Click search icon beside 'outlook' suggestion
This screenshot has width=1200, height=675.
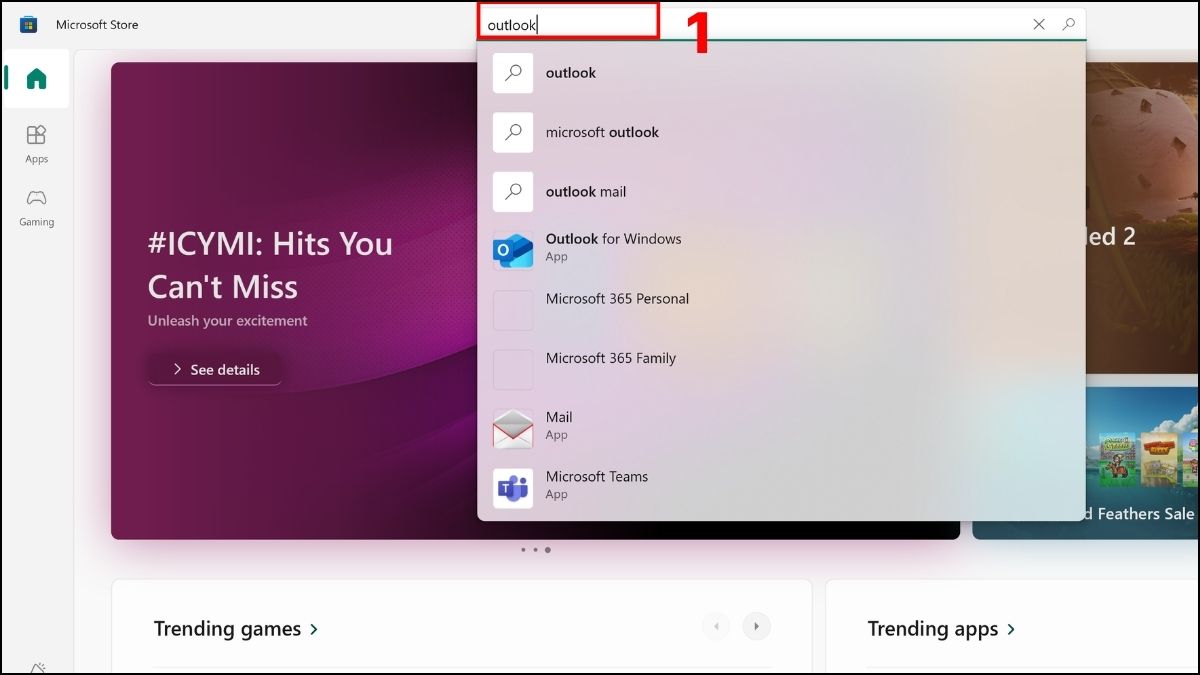pos(513,73)
